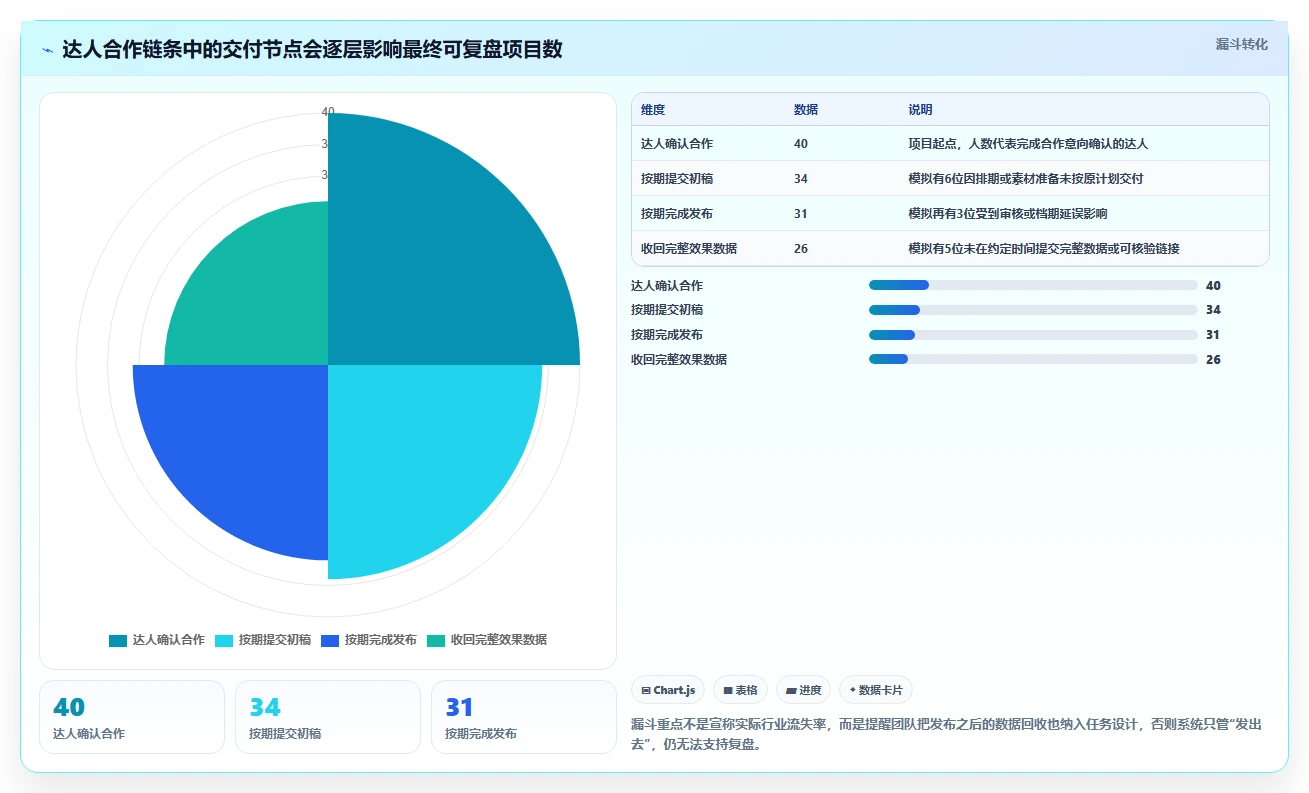Click the 数据 column header

pos(806,110)
